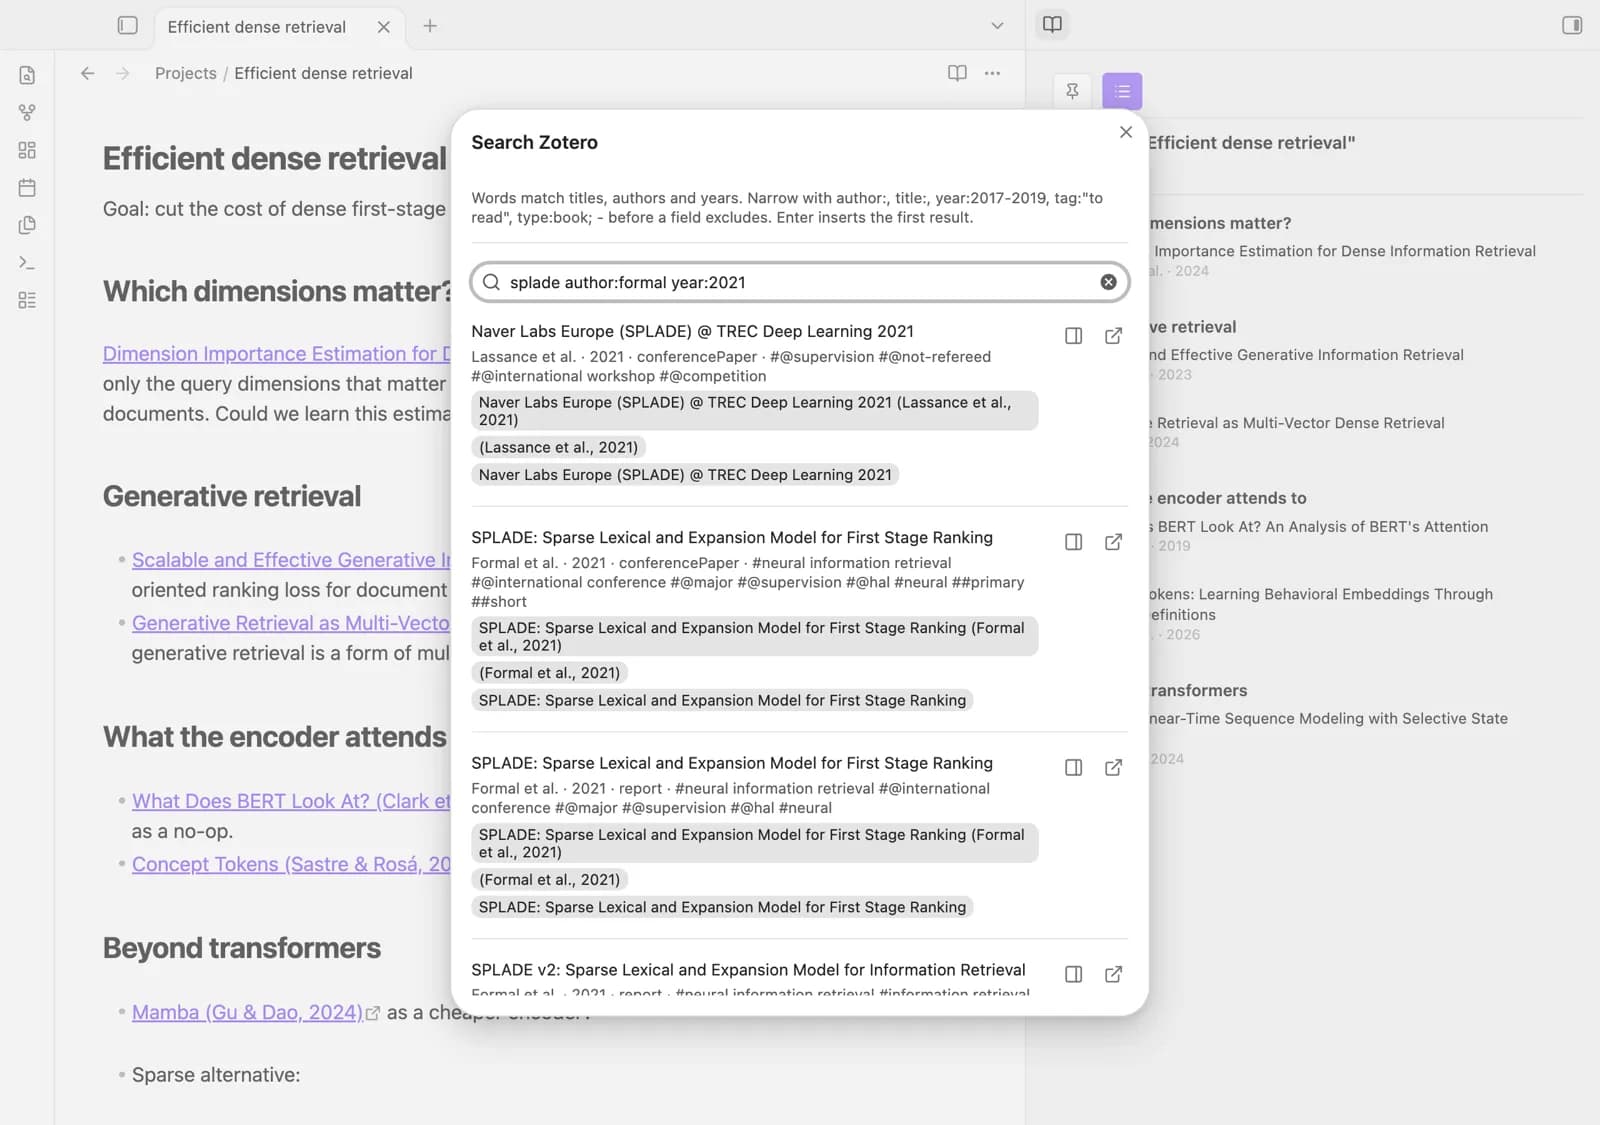
Task: Insert SPLADE report title with citation chip
Action: 755,843
